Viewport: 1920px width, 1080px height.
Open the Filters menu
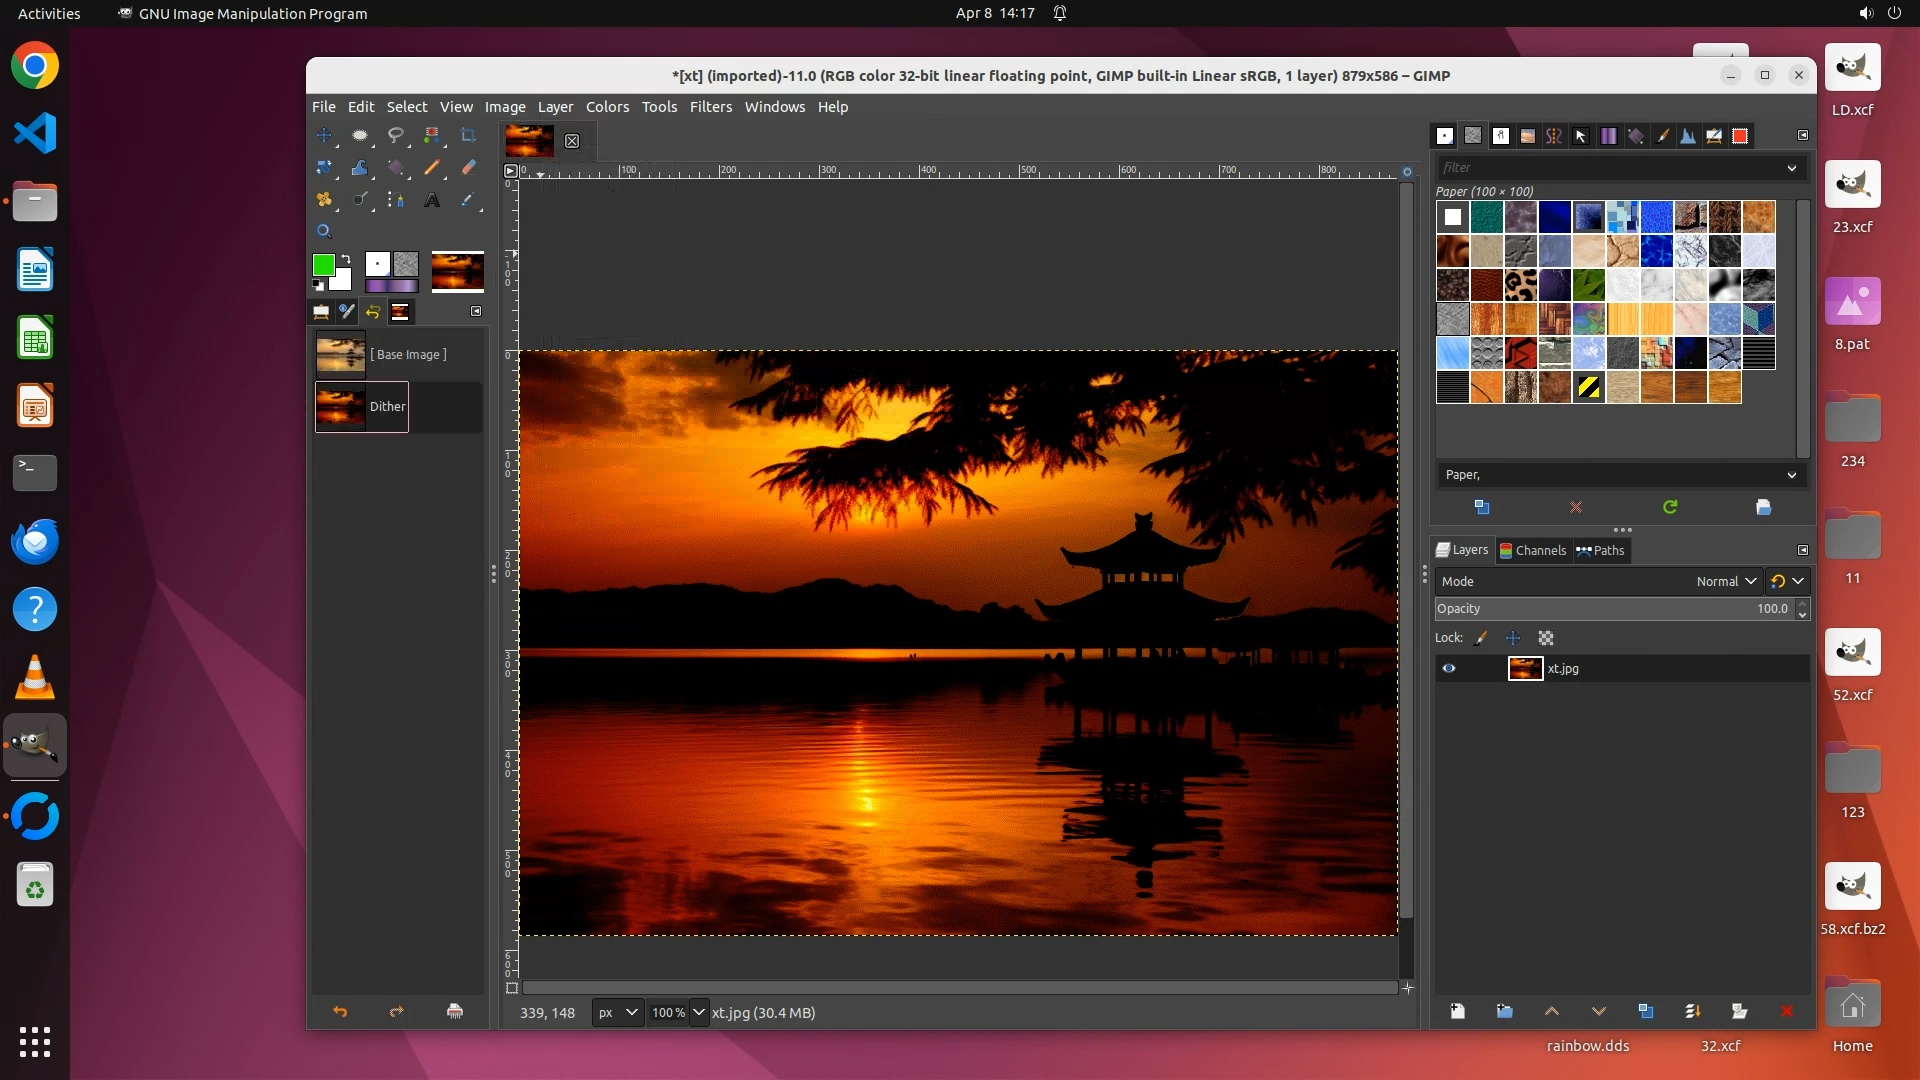coord(710,107)
